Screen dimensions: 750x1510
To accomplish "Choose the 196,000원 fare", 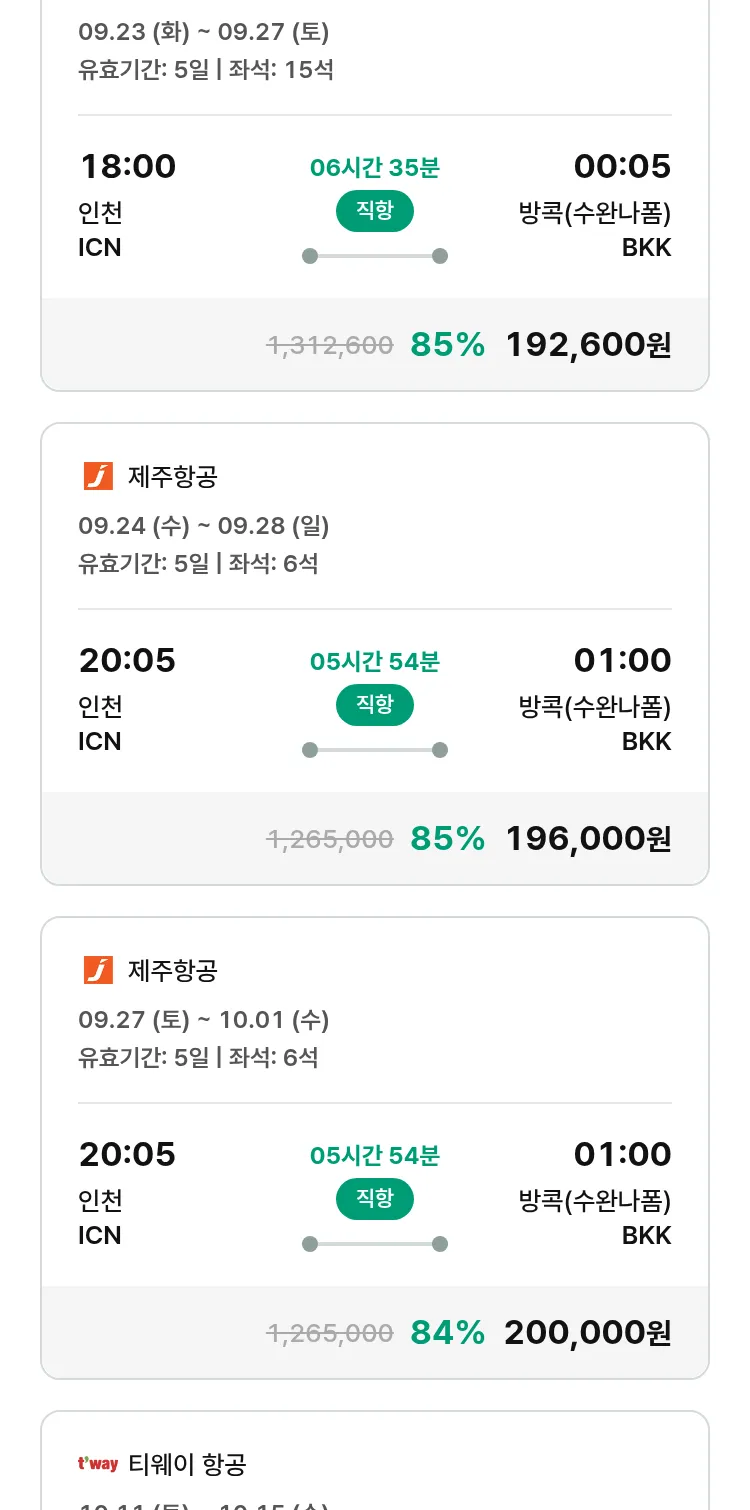I will pos(588,839).
